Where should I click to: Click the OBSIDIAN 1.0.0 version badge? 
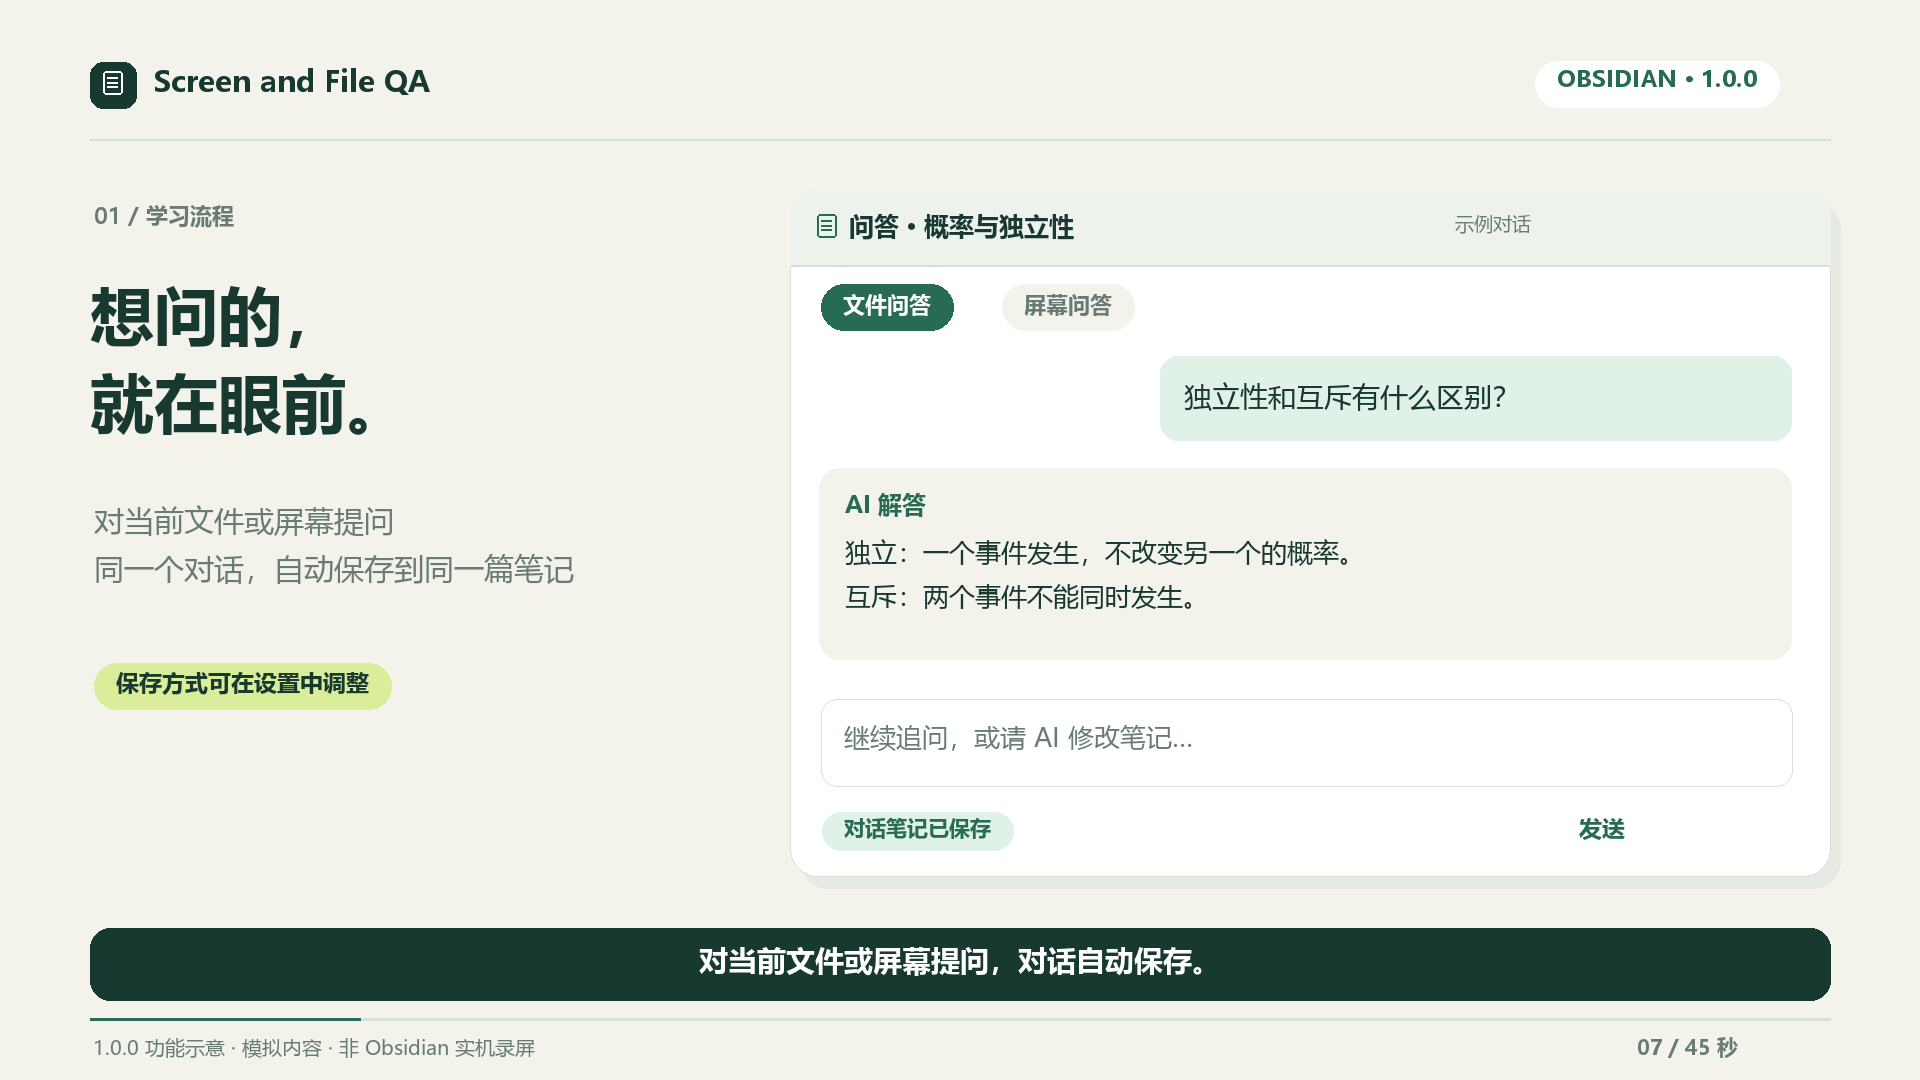pyautogui.click(x=1657, y=81)
